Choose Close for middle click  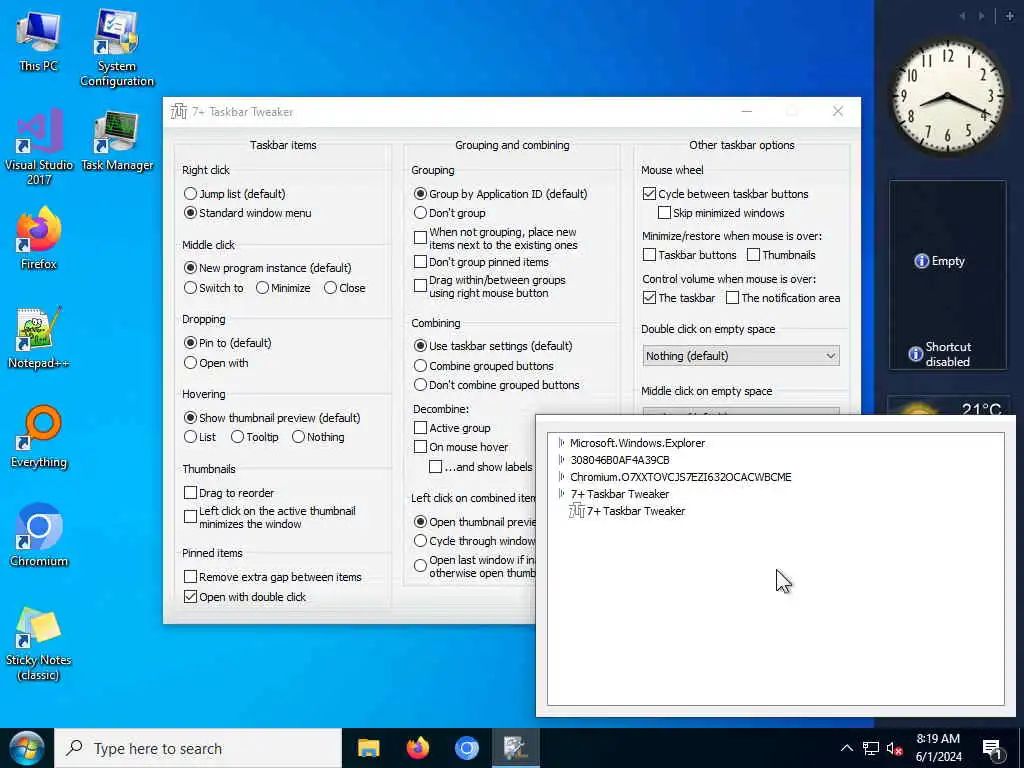point(330,288)
